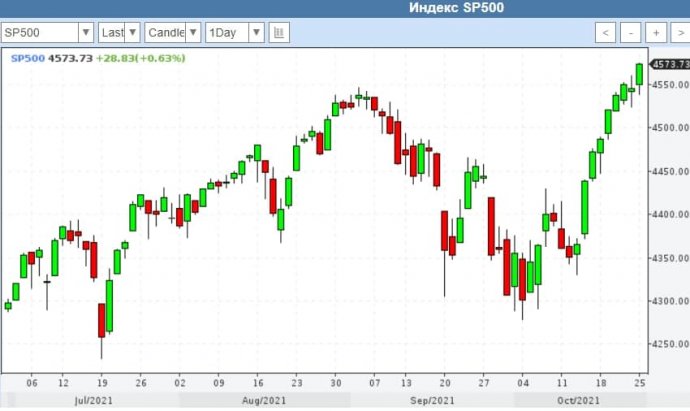Click the red candle above Sep 20 date
The image size is (690, 411).
[x=443, y=230]
